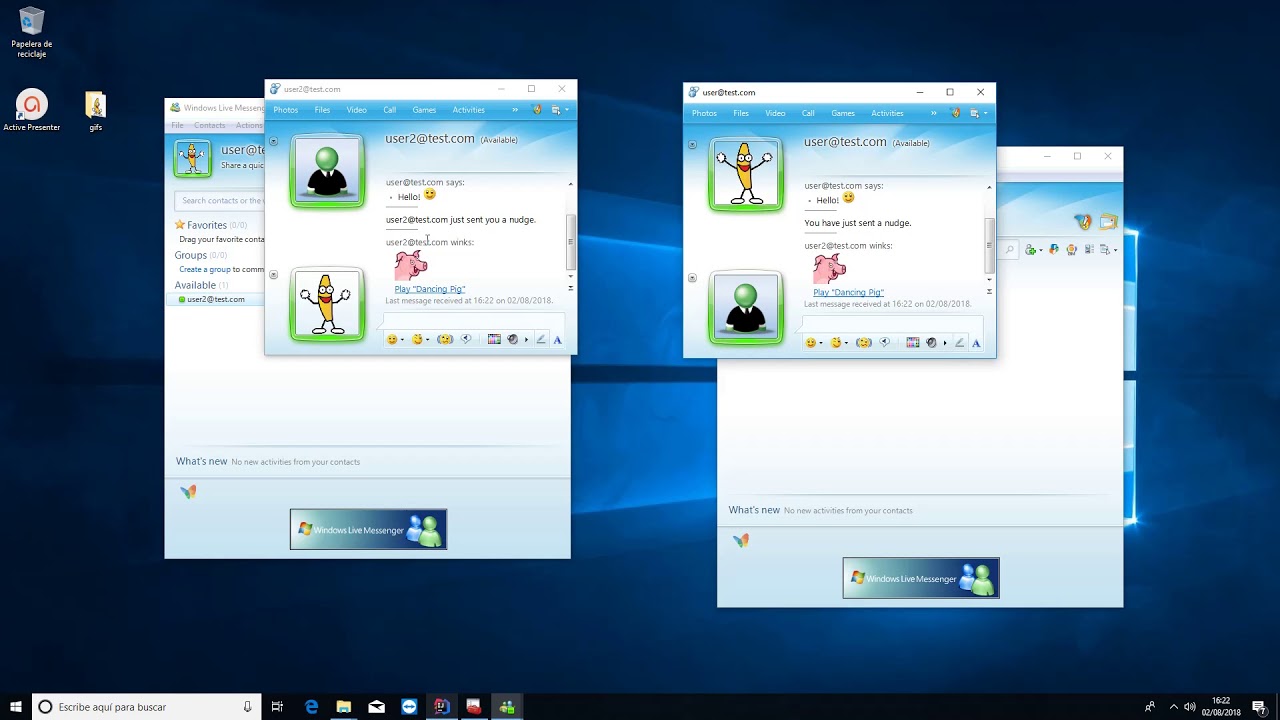Viewport: 1280px width, 720px height.
Task: Click the add contact icon in right Messenger window
Action: point(1030,249)
